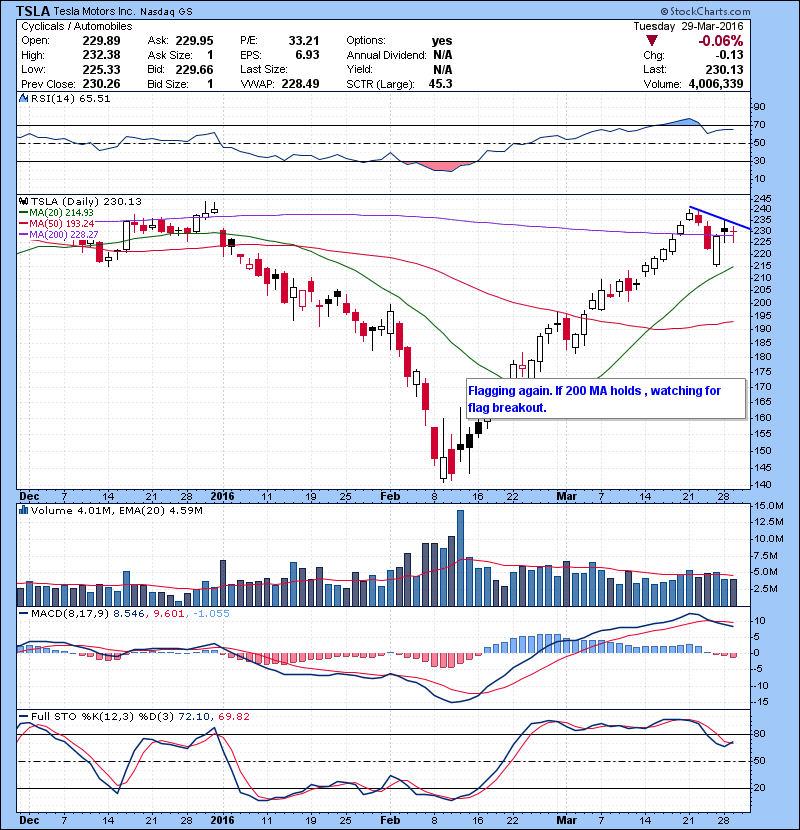Click the RSI indicator line icon
The width and height of the screenshot is (800, 830).
point(23,98)
